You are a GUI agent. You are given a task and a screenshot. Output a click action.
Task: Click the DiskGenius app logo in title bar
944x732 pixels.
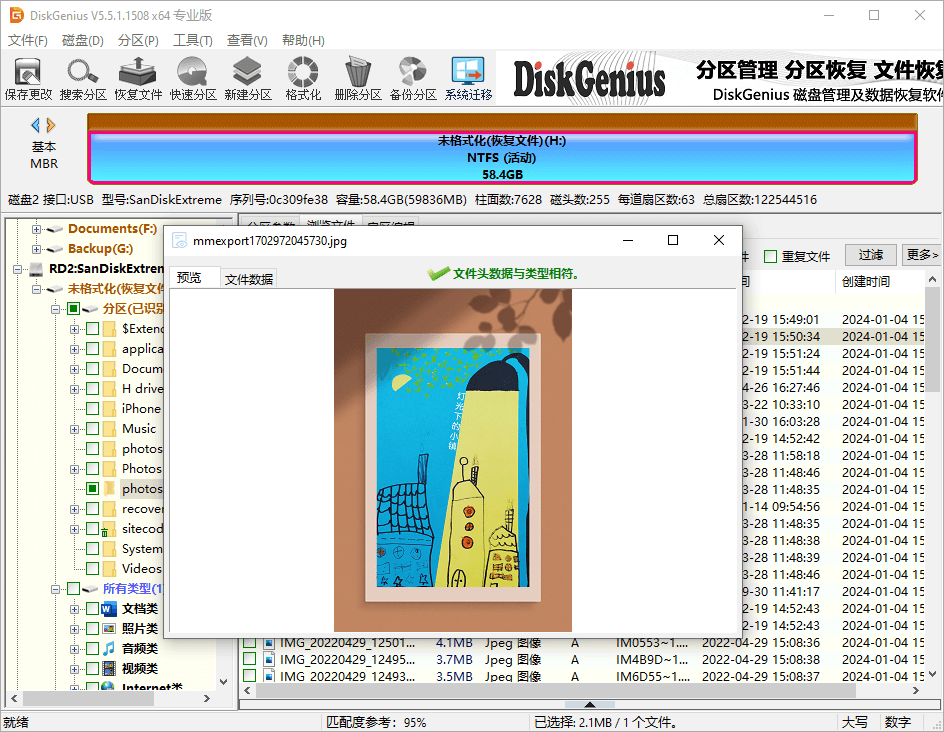[x=16, y=15]
